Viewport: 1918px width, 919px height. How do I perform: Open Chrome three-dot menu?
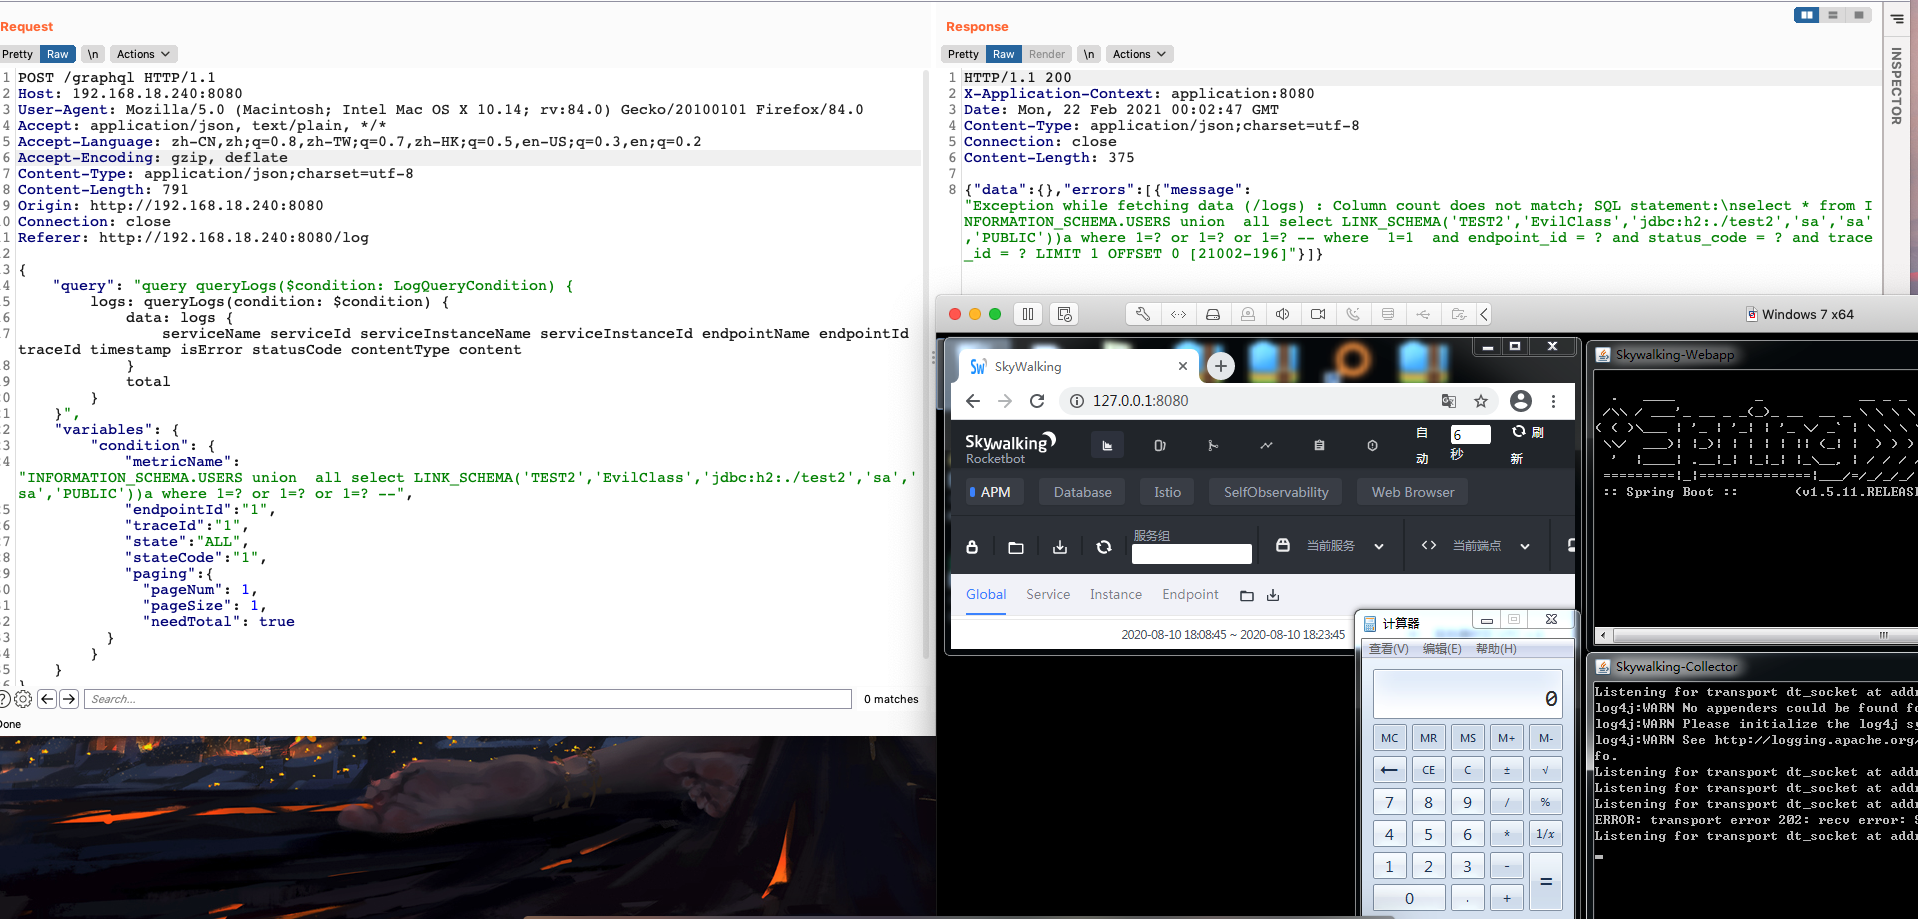1553,401
